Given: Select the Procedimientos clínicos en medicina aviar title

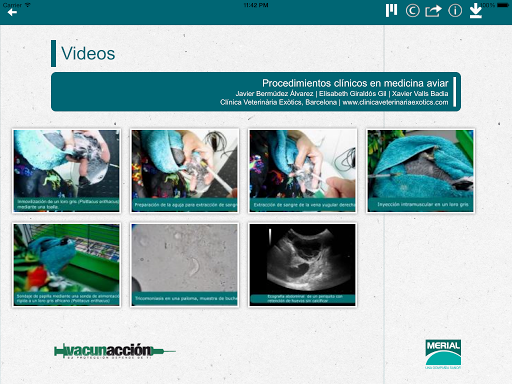Looking at the screenshot, I should point(355,83).
